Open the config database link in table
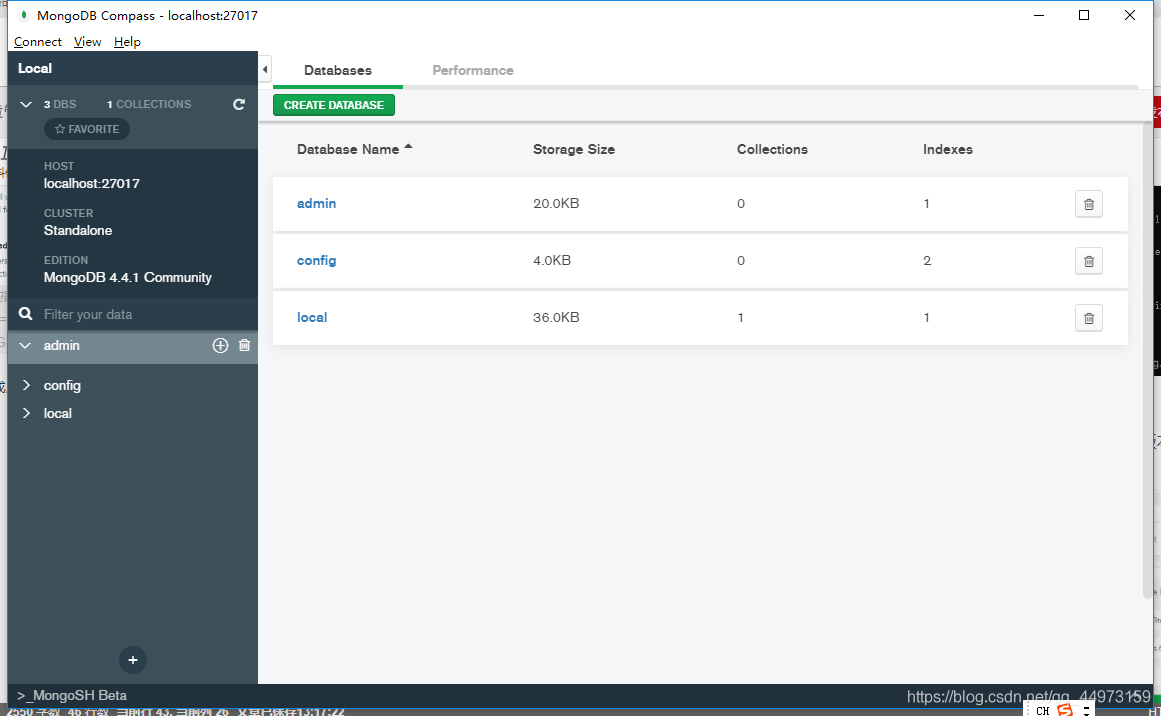1161x716 pixels. click(316, 261)
